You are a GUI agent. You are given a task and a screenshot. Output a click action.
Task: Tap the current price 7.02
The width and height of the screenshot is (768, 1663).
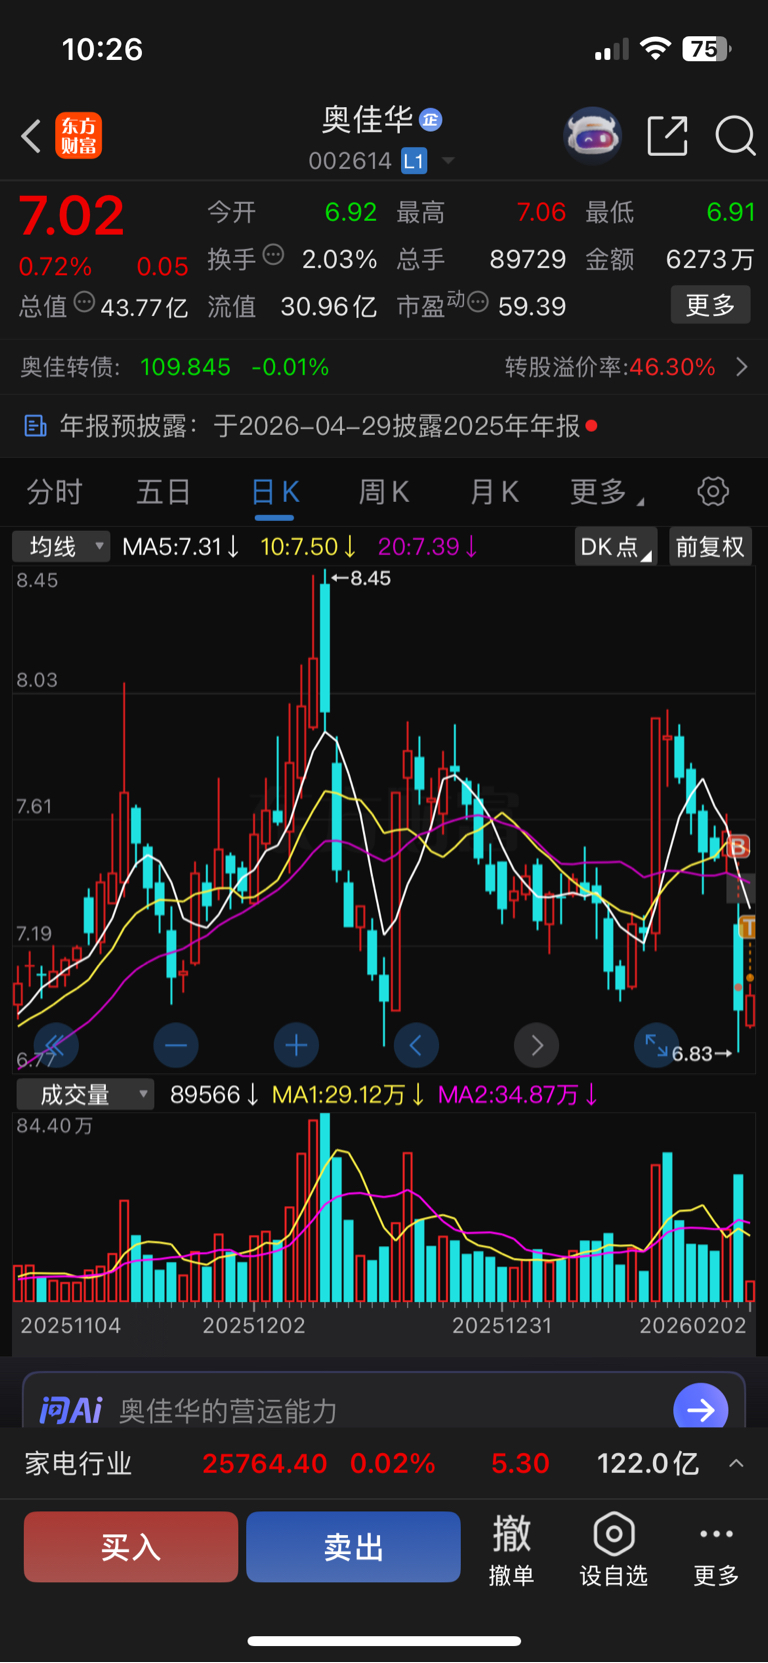(71, 215)
